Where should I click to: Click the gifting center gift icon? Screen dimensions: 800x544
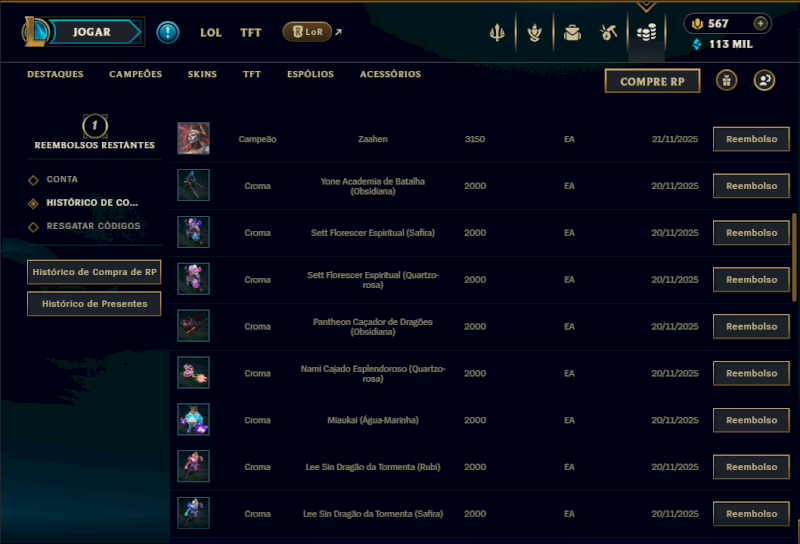tap(727, 81)
